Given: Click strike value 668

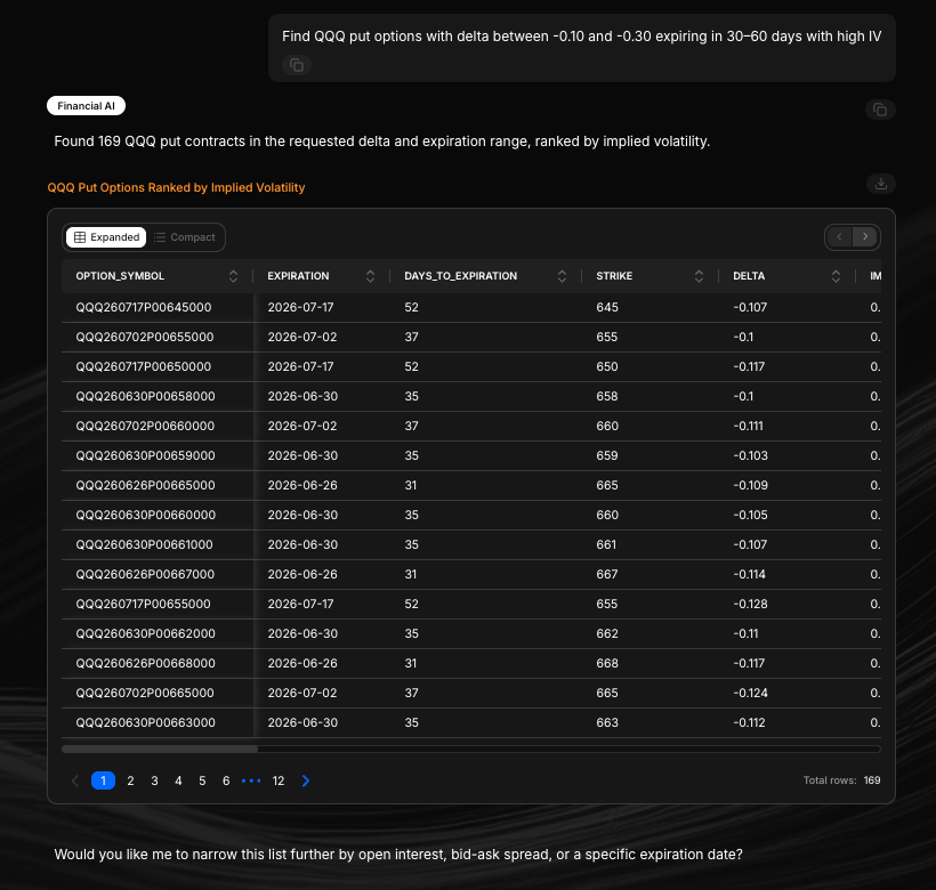Looking at the screenshot, I should (x=607, y=663).
